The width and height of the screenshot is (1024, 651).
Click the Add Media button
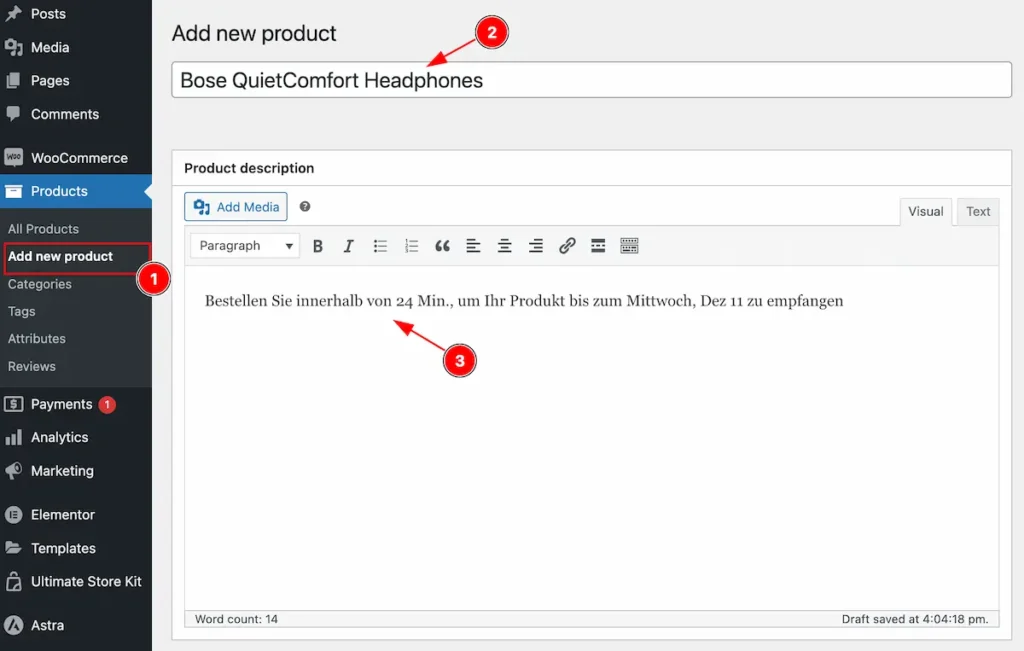pos(236,207)
